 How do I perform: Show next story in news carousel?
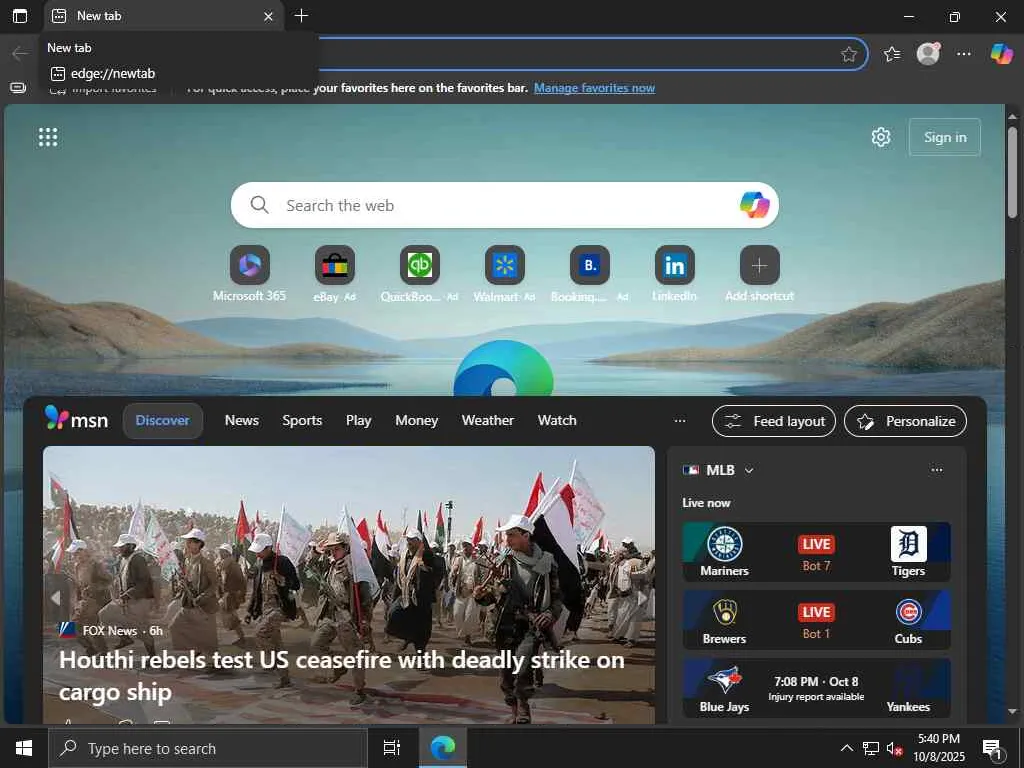pos(642,597)
